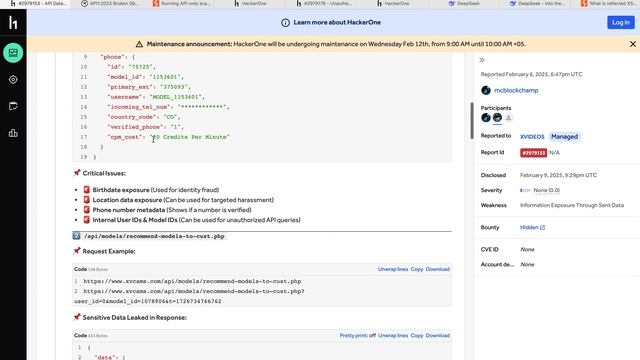
Task: Click Unwrap lines in the Sensitive Data Leaked code block
Action: 393,336
